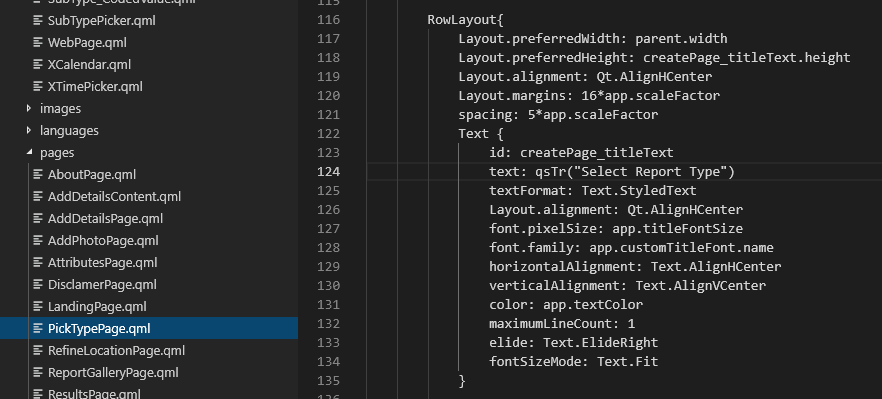Click file icon next to AboutPage.qml
Image resolution: width=882 pixels, height=399 pixels.
(38, 174)
